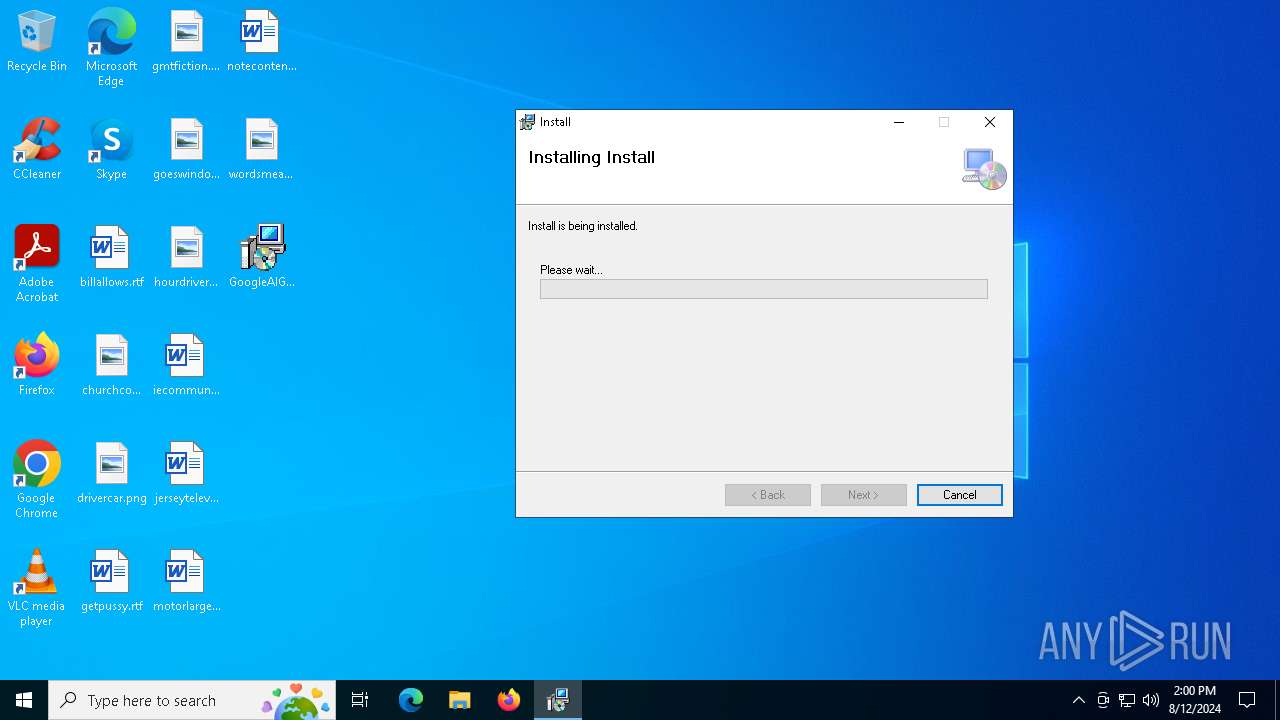The width and height of the screenshot is (1280, 720).
Task: Click the disabled Next button
Action: point(864,495)
